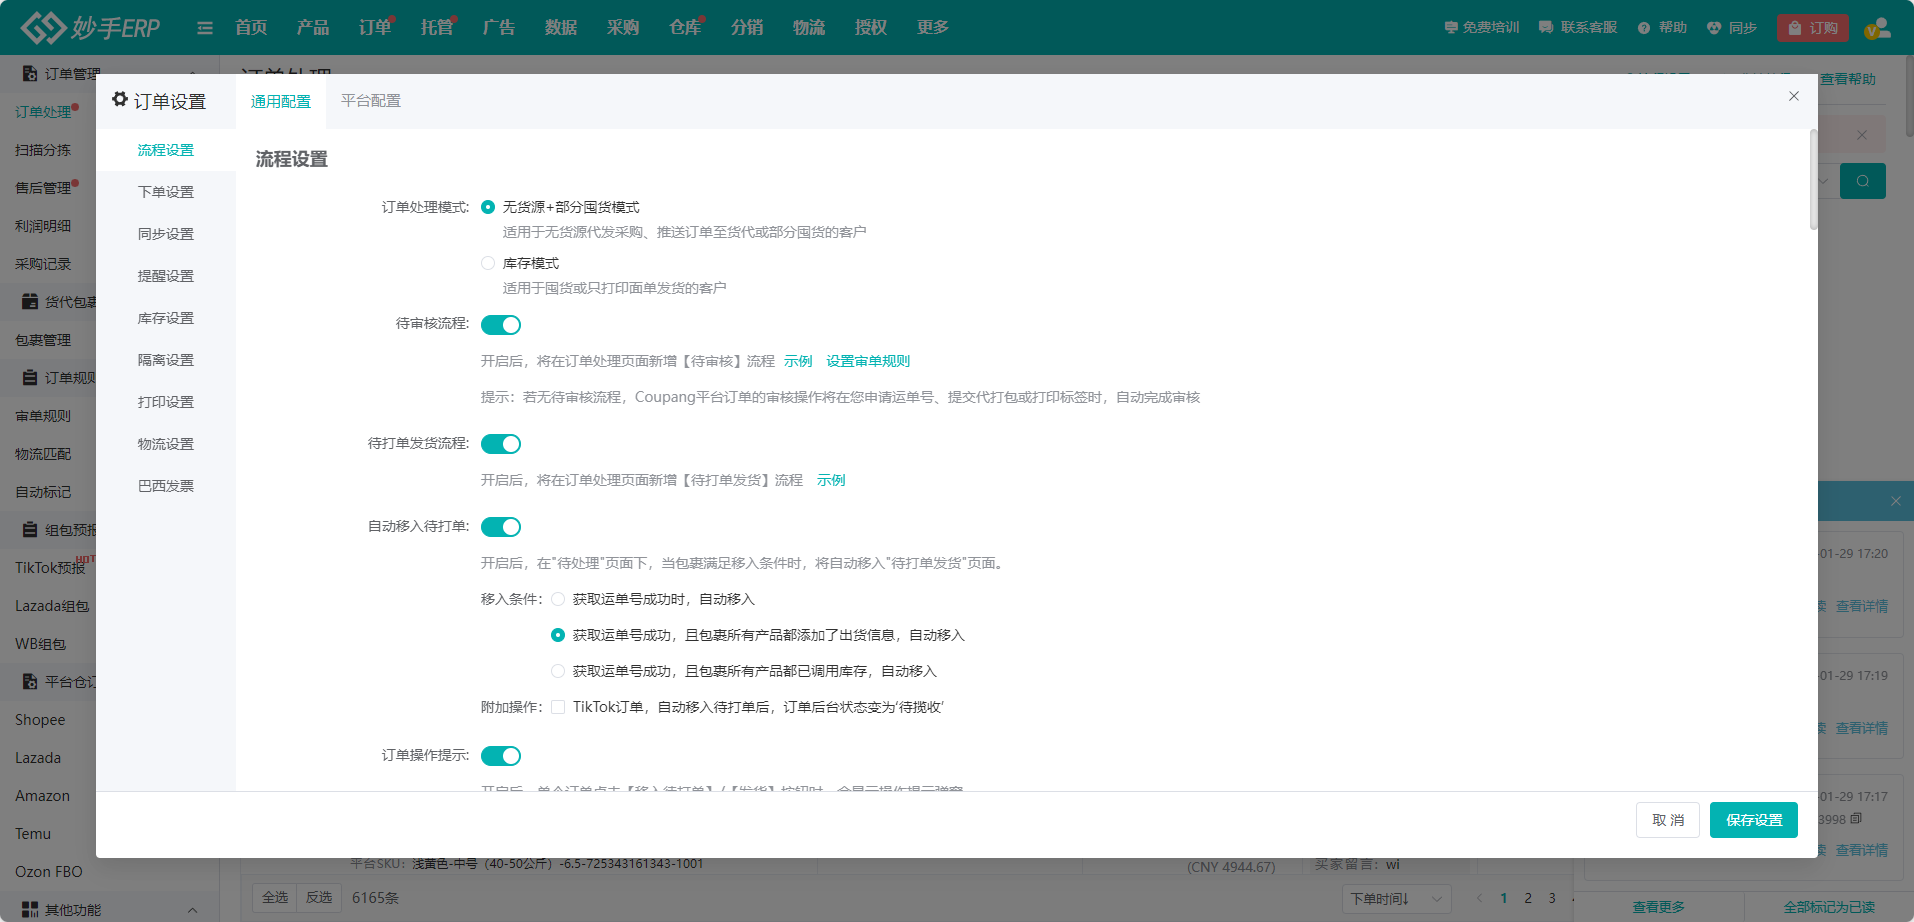The image size is (1914, 922).
Task: Click the 同步 sync icon
Action: [1714, 28]
